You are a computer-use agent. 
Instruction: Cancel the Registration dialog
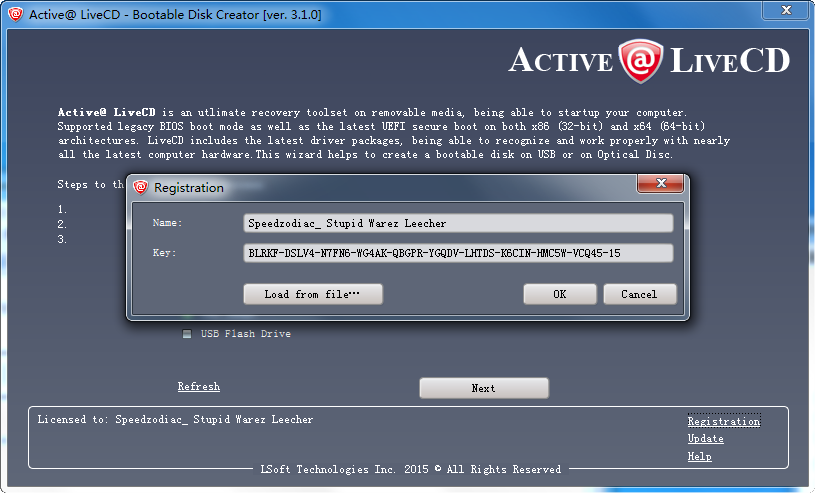pyautogui.click(x=639, y=294)
